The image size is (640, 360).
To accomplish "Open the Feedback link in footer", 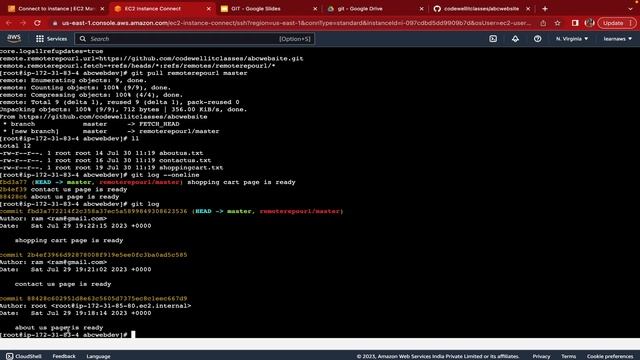I will (x=64, y=356).
